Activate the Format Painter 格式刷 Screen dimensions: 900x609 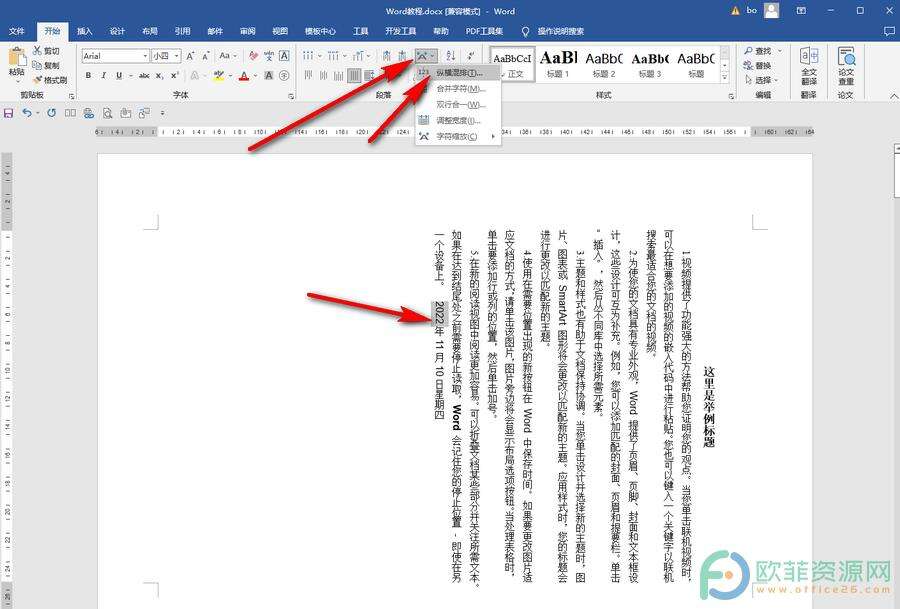click(51, 80)
